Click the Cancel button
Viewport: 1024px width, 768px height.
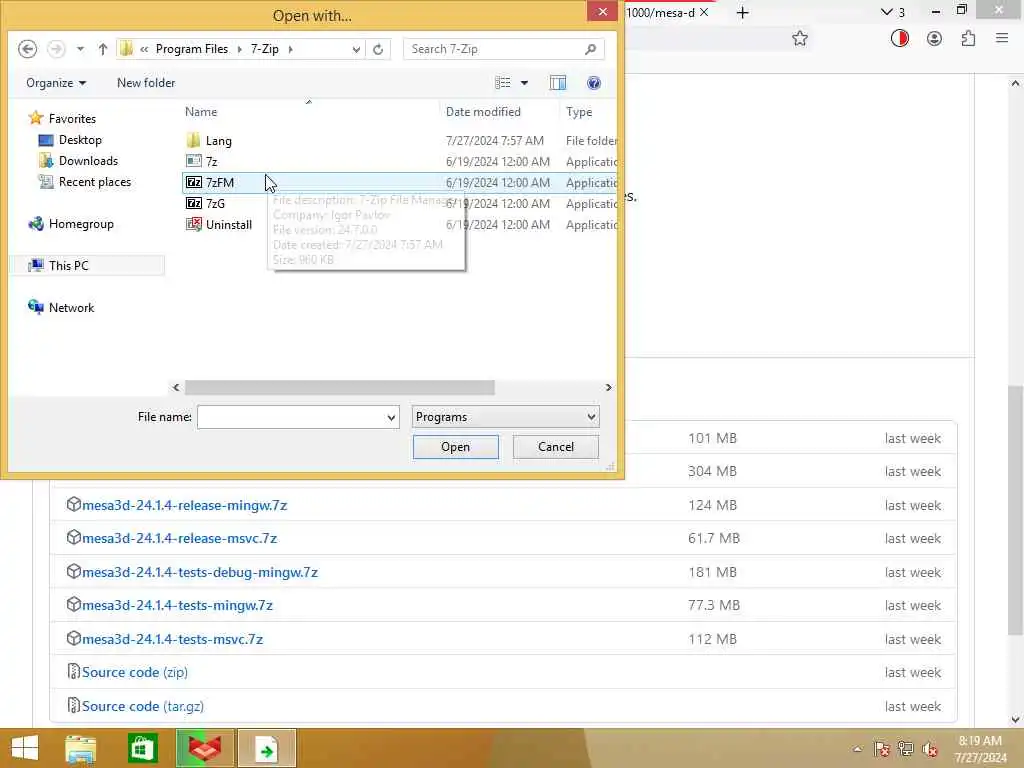pos(556,447)
